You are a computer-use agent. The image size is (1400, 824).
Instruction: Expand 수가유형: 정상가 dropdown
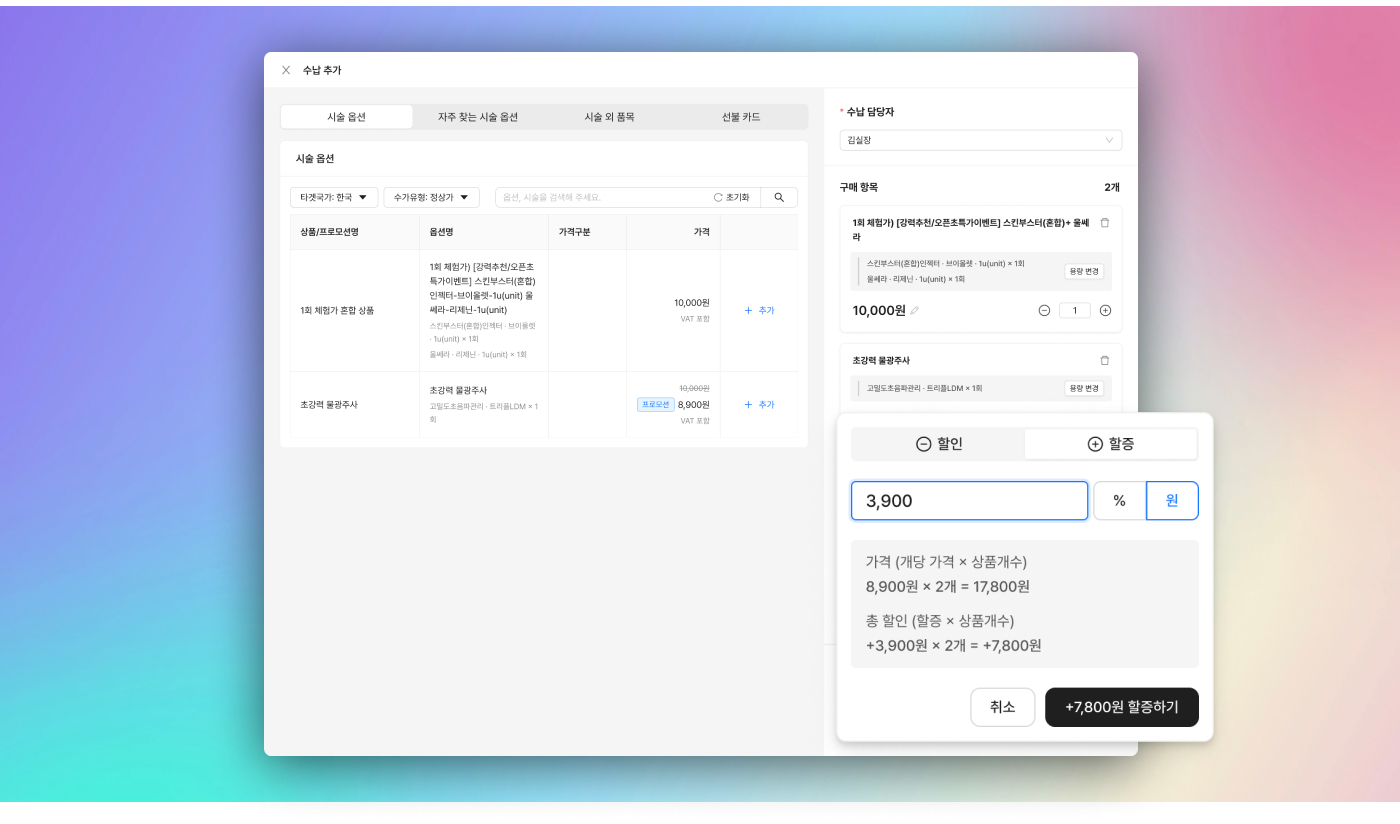click(431, 198)
